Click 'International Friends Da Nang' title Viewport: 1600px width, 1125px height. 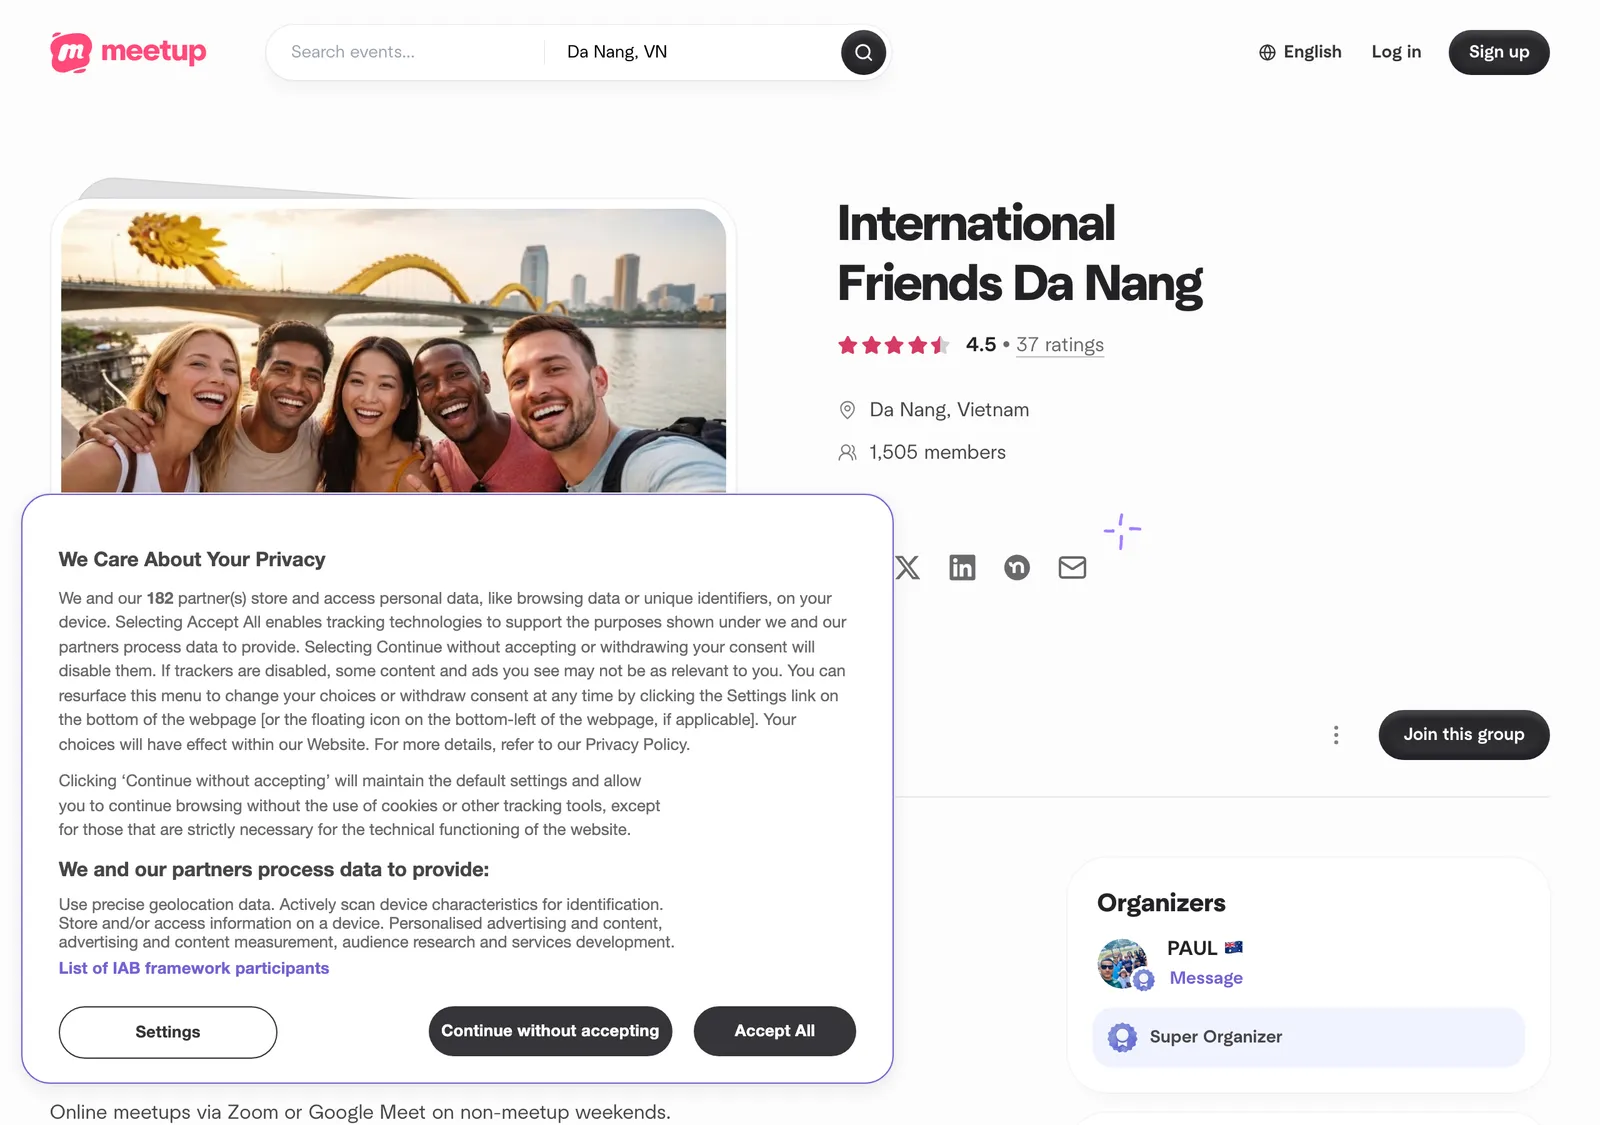1020,253
